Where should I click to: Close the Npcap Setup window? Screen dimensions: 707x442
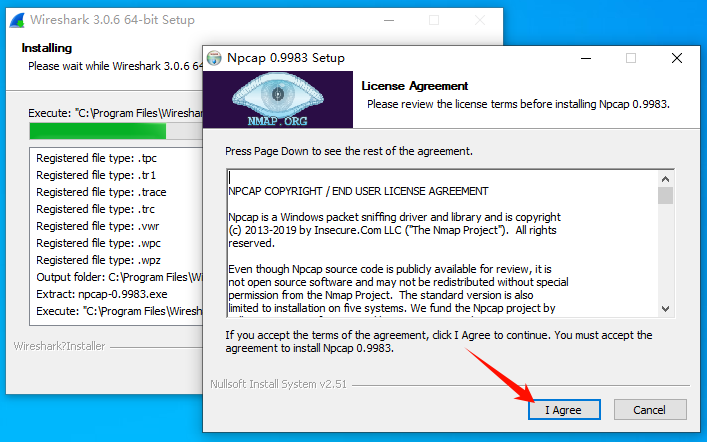[676, 58]
